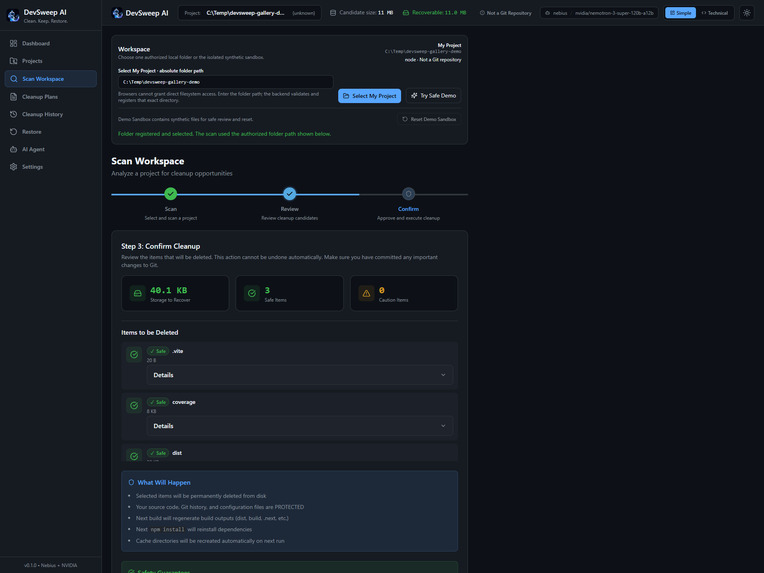Screen dimensions: 764x573
Task: Click the What Will Happen heading
Action: (x=164, y=482)
